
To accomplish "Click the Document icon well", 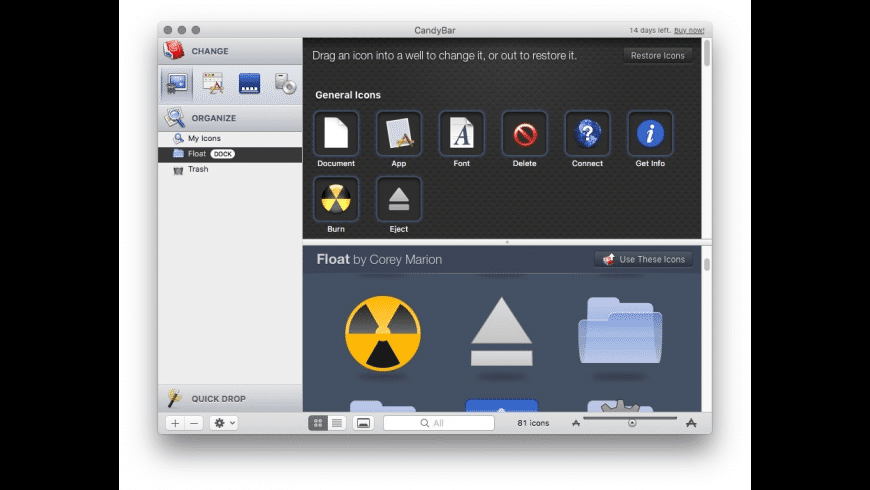I will pyautogui.click(x=336, y=133).
